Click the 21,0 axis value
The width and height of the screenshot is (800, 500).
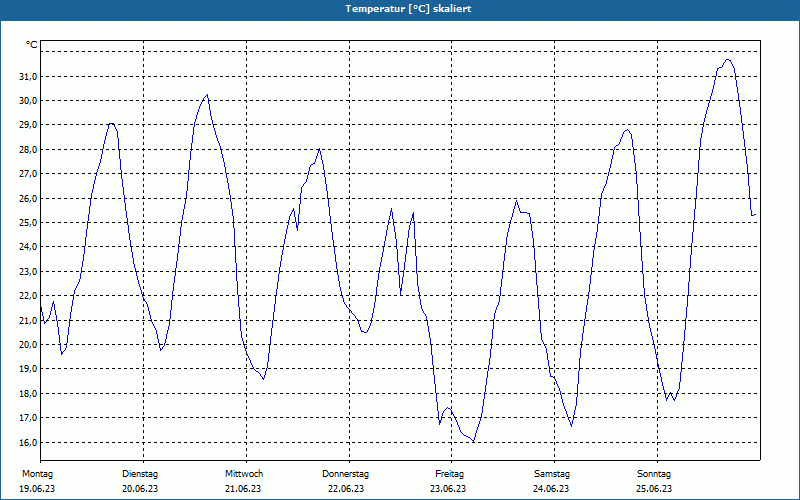click(28, 320)
